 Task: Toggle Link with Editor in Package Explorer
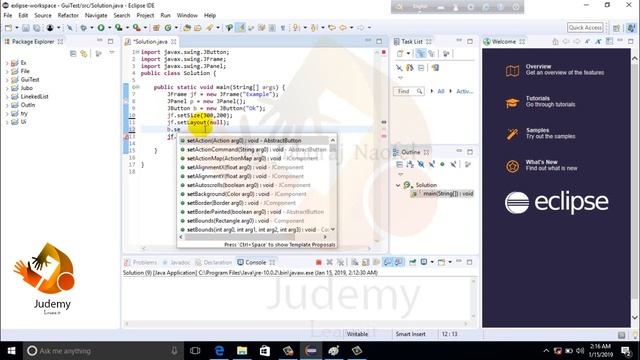point(84,53)
